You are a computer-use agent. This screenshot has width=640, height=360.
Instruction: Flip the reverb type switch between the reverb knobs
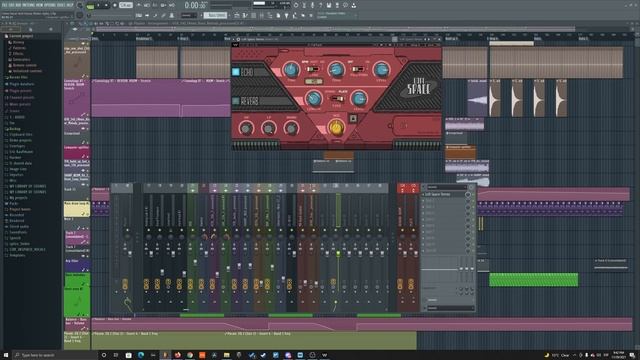(336, 99)
